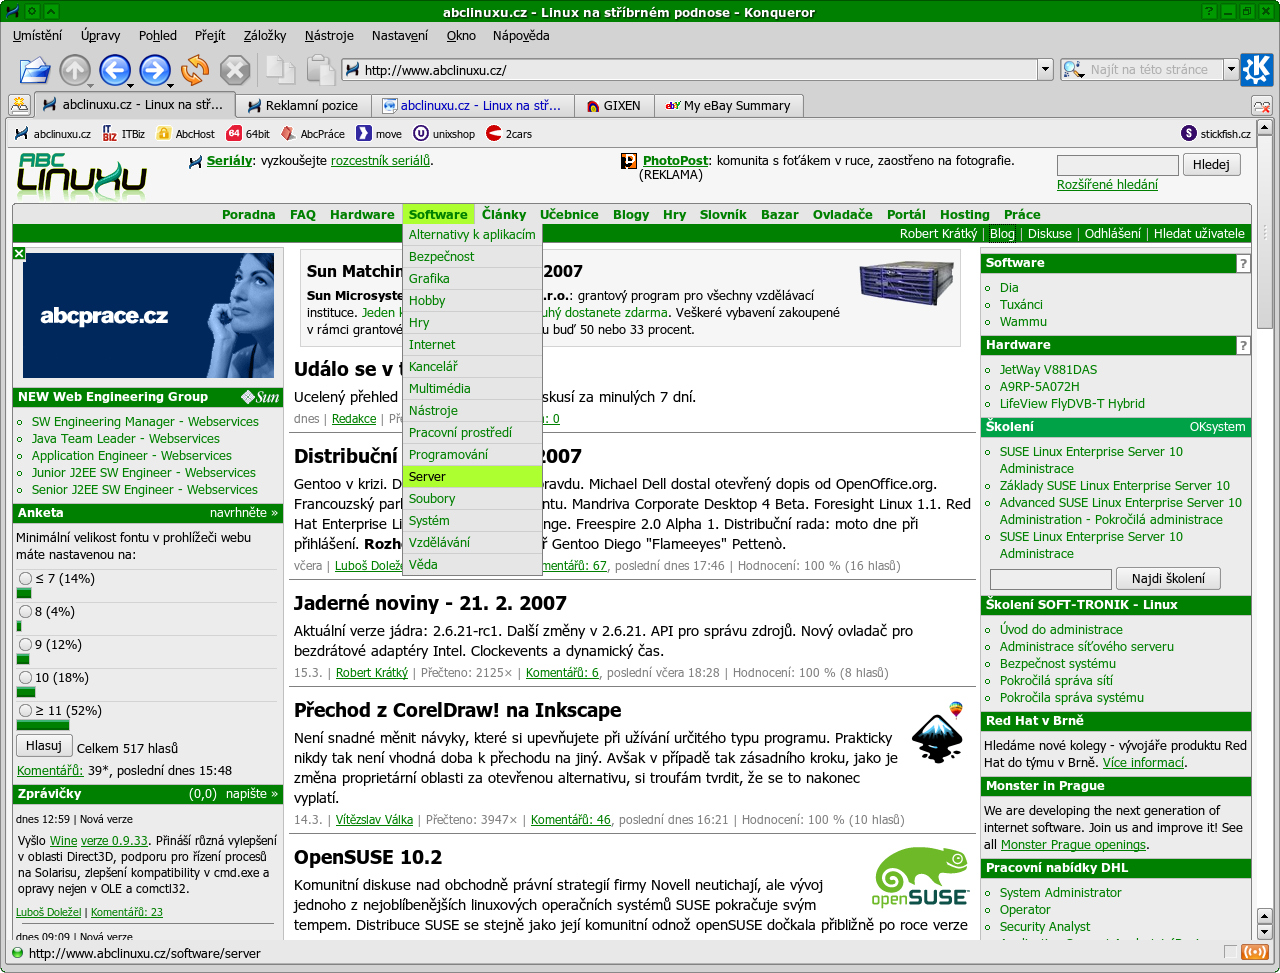
Task: Open the AbcHost bookmark
Action: (x=186, y=133)
